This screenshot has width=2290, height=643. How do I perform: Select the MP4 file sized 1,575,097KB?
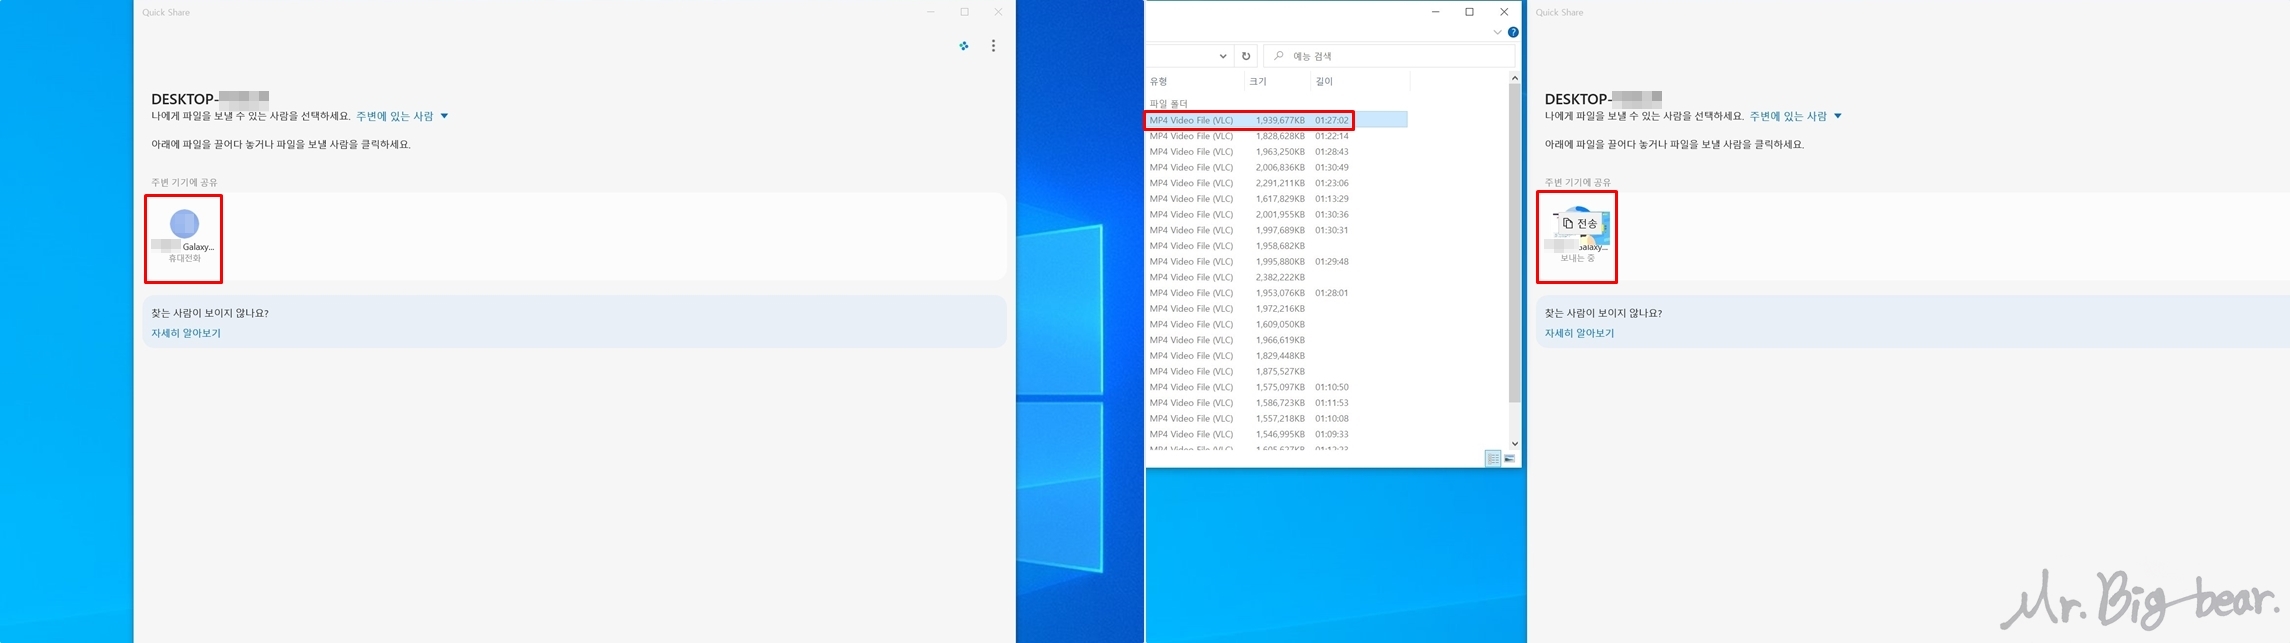pos(1276,387)
